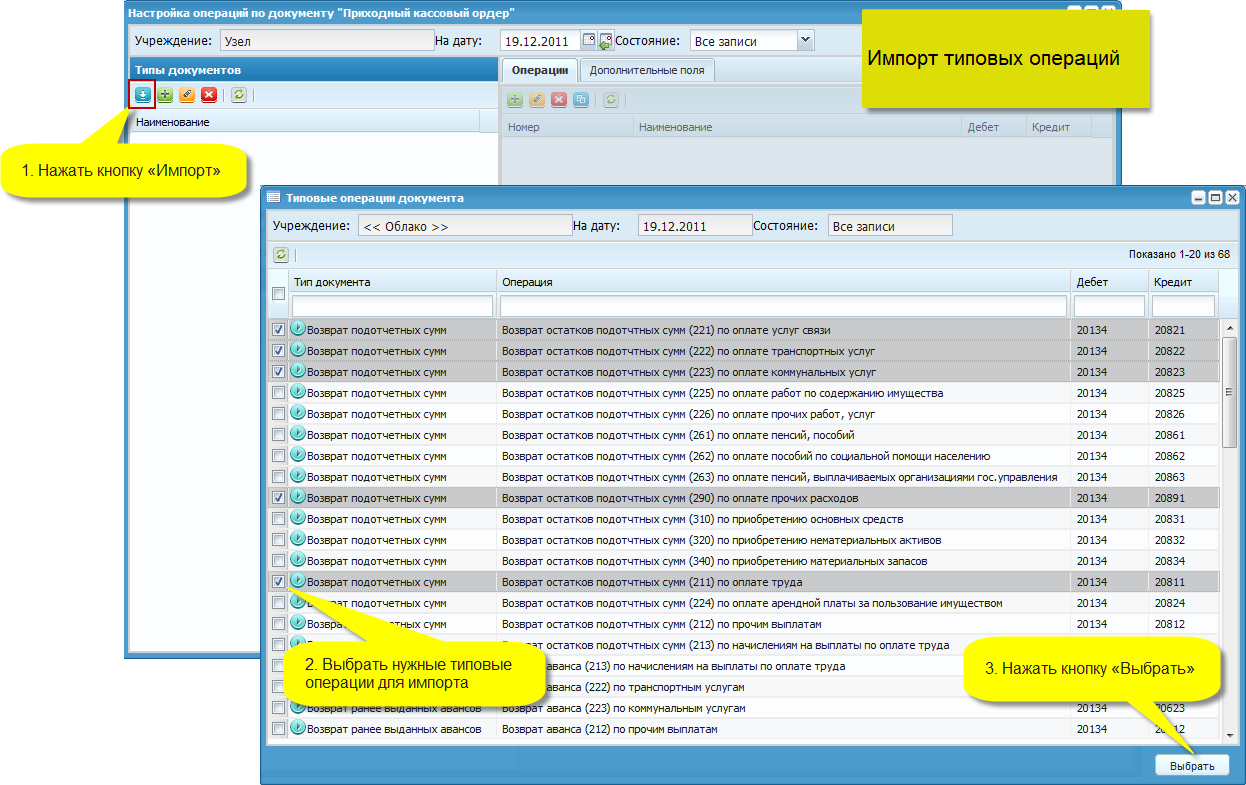This screenshot has width=1246, height=785.
Task: Click the filter field under Кредит
Action: pos(1183,306)
